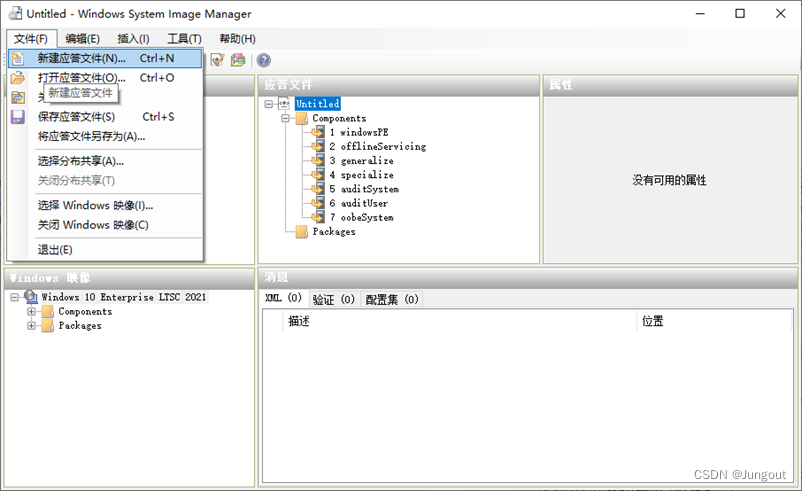
Task: Click the Components folder icon in answer file tree
Action: (x=302, y=118)
